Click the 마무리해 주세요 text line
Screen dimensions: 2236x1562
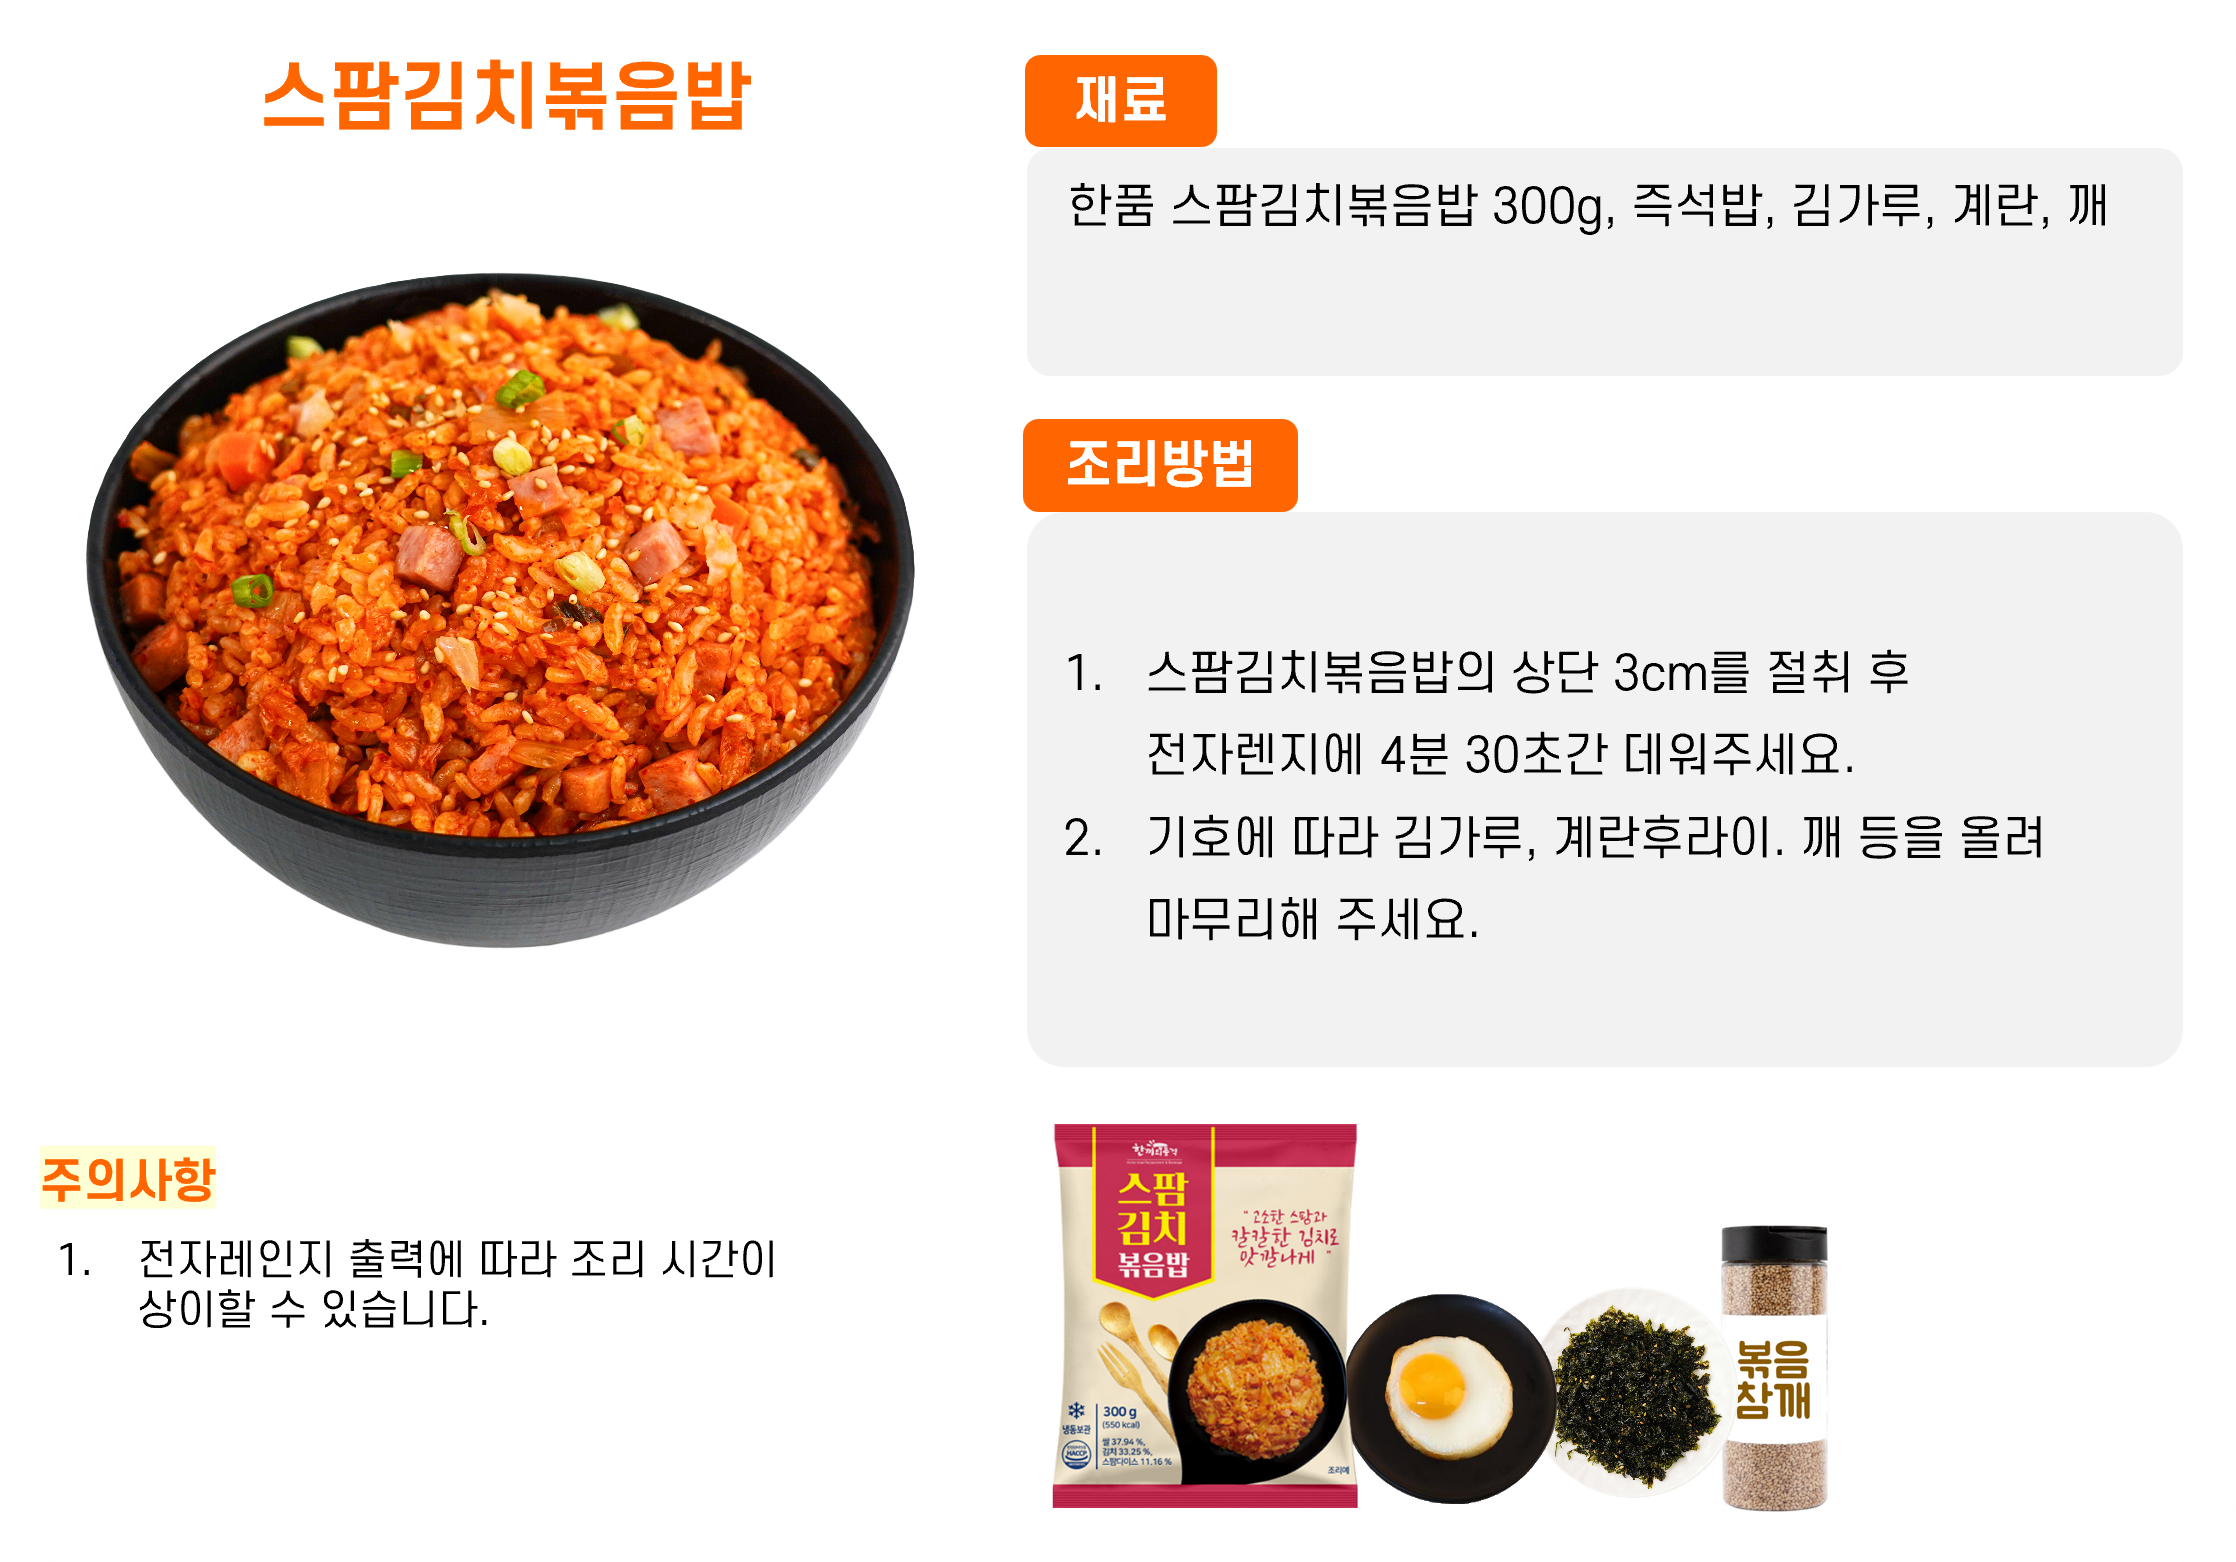tap(1312, 919)
